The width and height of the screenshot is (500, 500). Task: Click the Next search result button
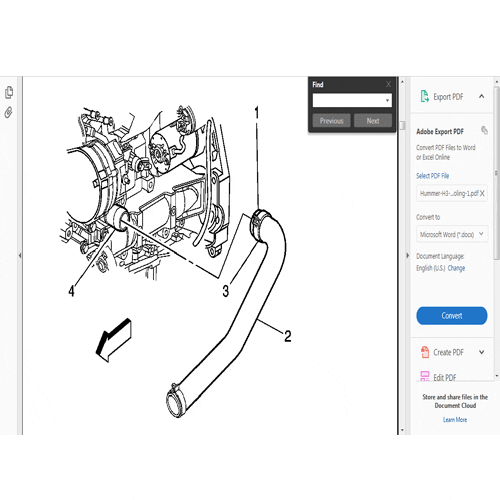(373, 121)
